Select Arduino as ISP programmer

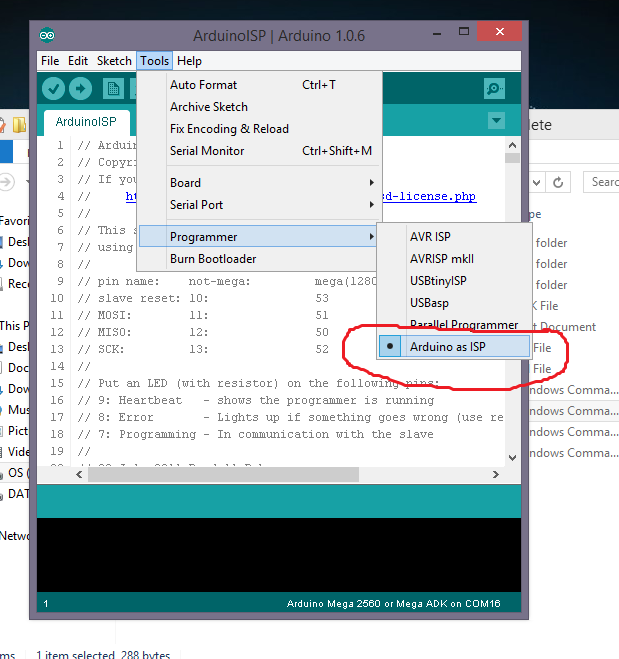454,347
